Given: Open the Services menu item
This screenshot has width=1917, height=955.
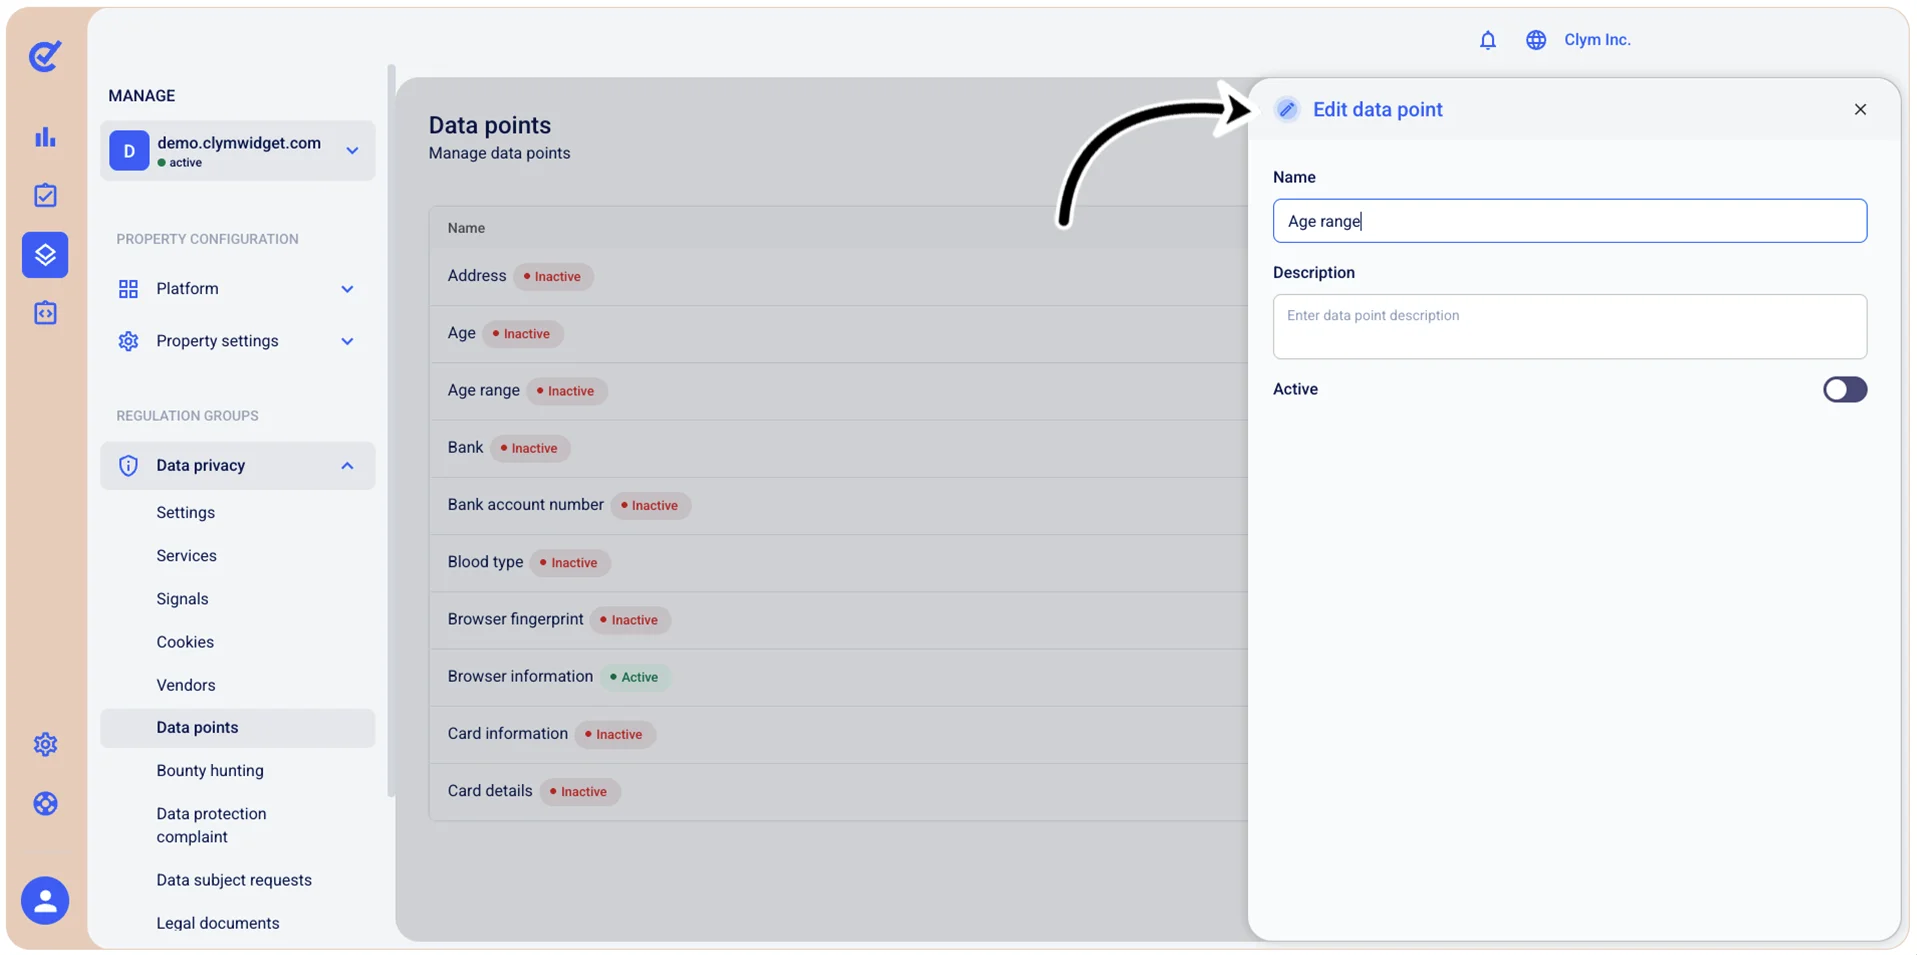Looking at the screenshot, I should tap(186, 555).
